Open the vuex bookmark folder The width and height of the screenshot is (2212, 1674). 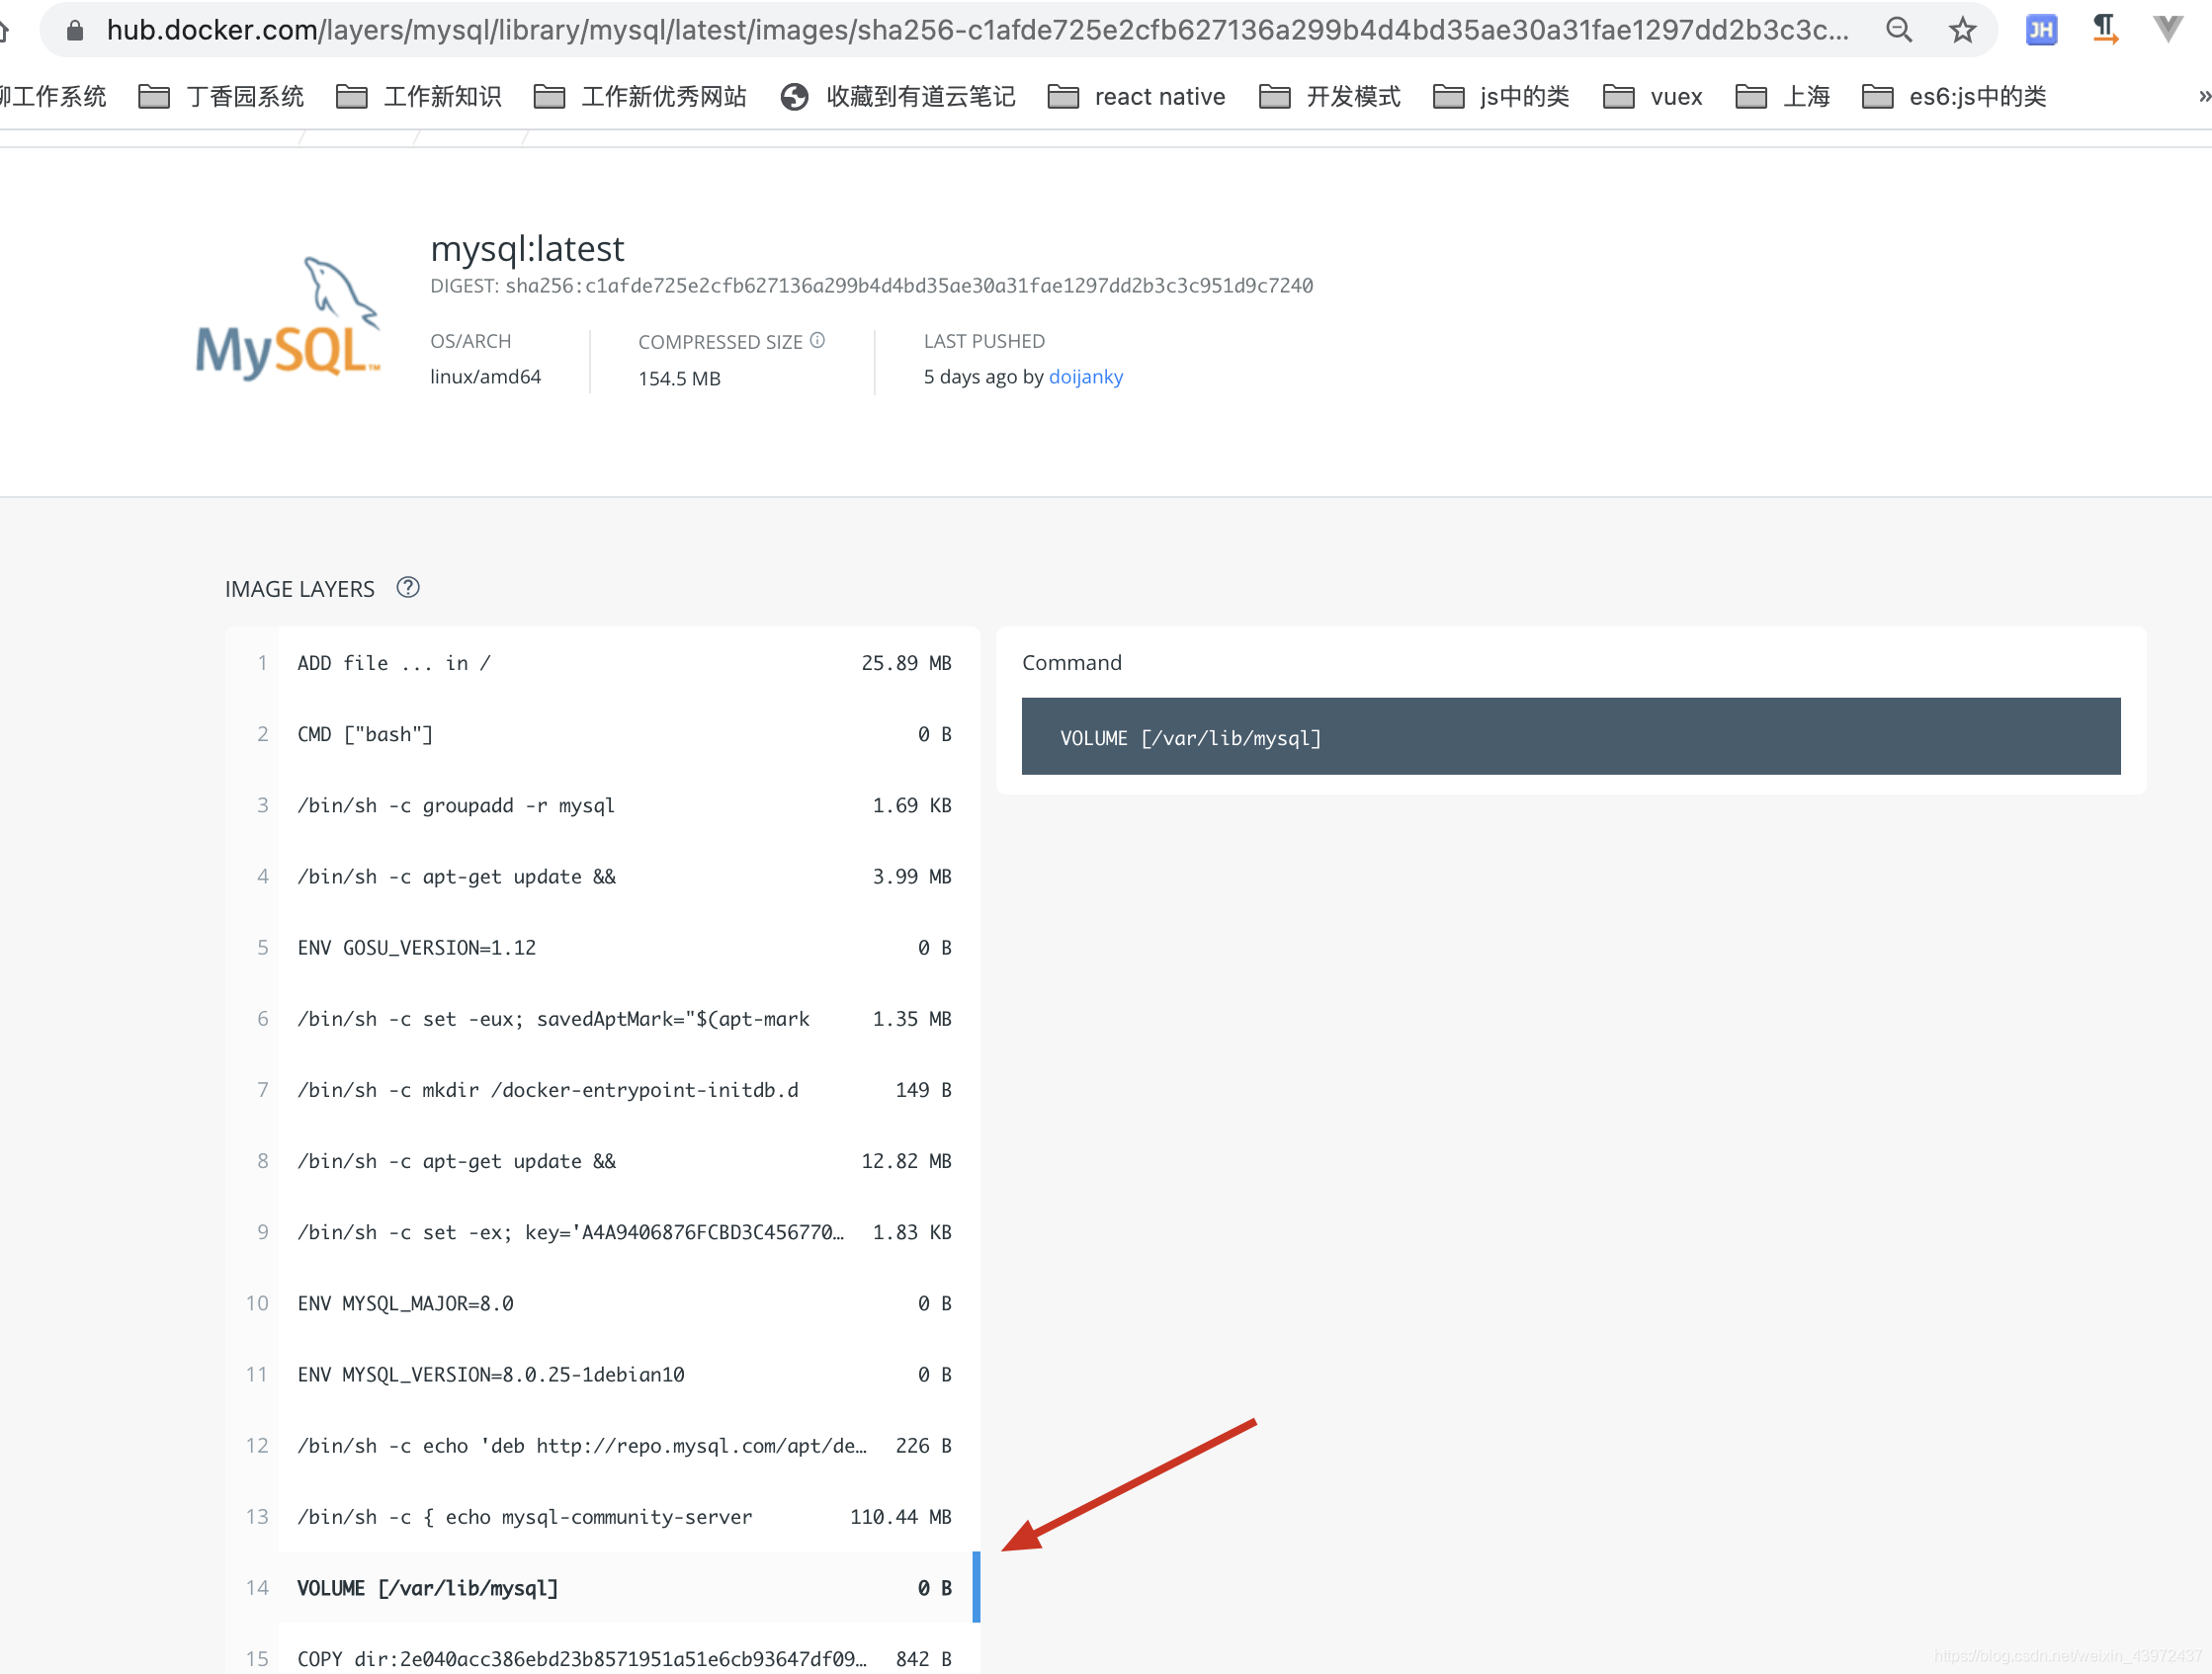click(x=1652, y=97)
